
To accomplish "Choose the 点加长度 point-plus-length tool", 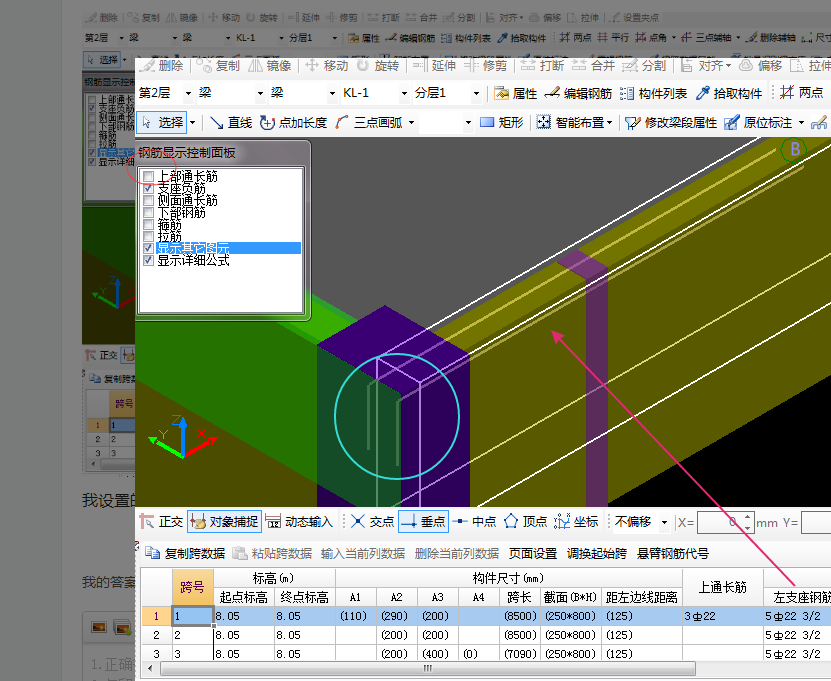I will (293, 123).
